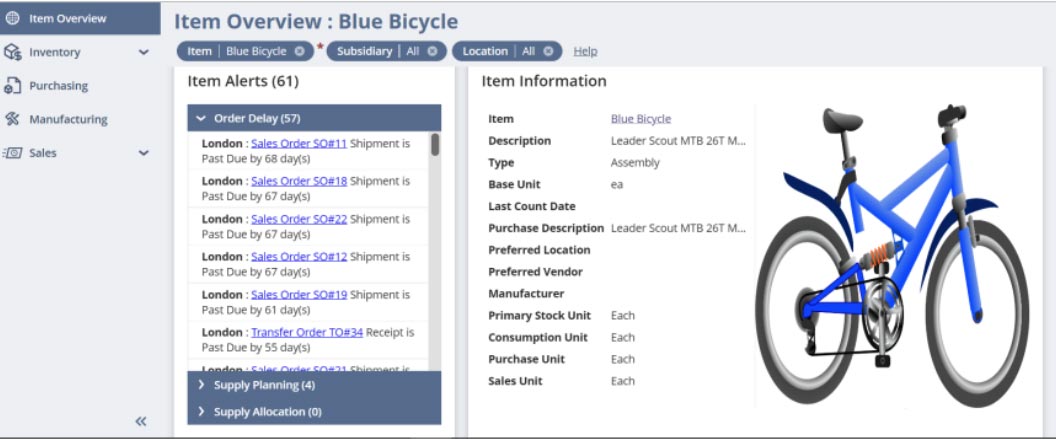Click the Item Alerts list scrollbar
The height and width of the screenshot is (439, 1056).
click(x=435, y=146)
